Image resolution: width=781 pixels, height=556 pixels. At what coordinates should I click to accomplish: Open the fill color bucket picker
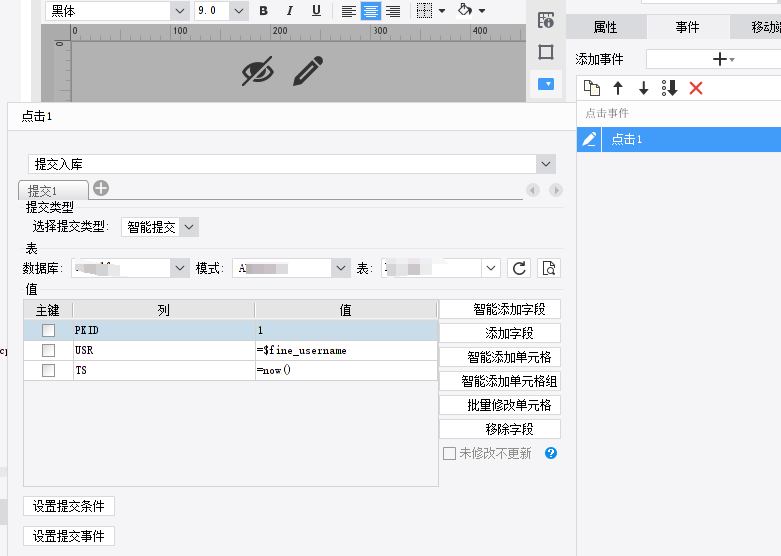tap(469, 11)
